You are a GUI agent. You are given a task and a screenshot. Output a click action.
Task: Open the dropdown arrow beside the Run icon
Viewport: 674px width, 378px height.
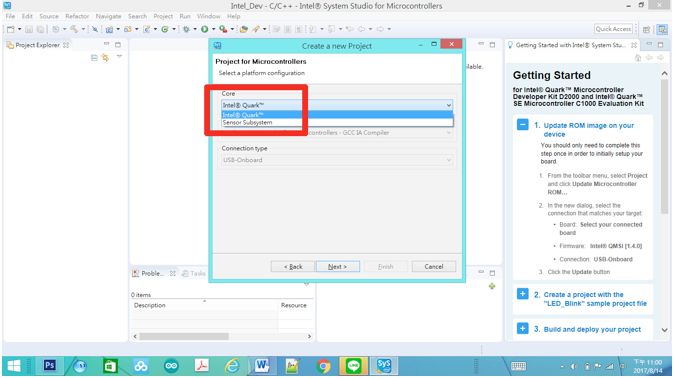[x=213, y=29]
